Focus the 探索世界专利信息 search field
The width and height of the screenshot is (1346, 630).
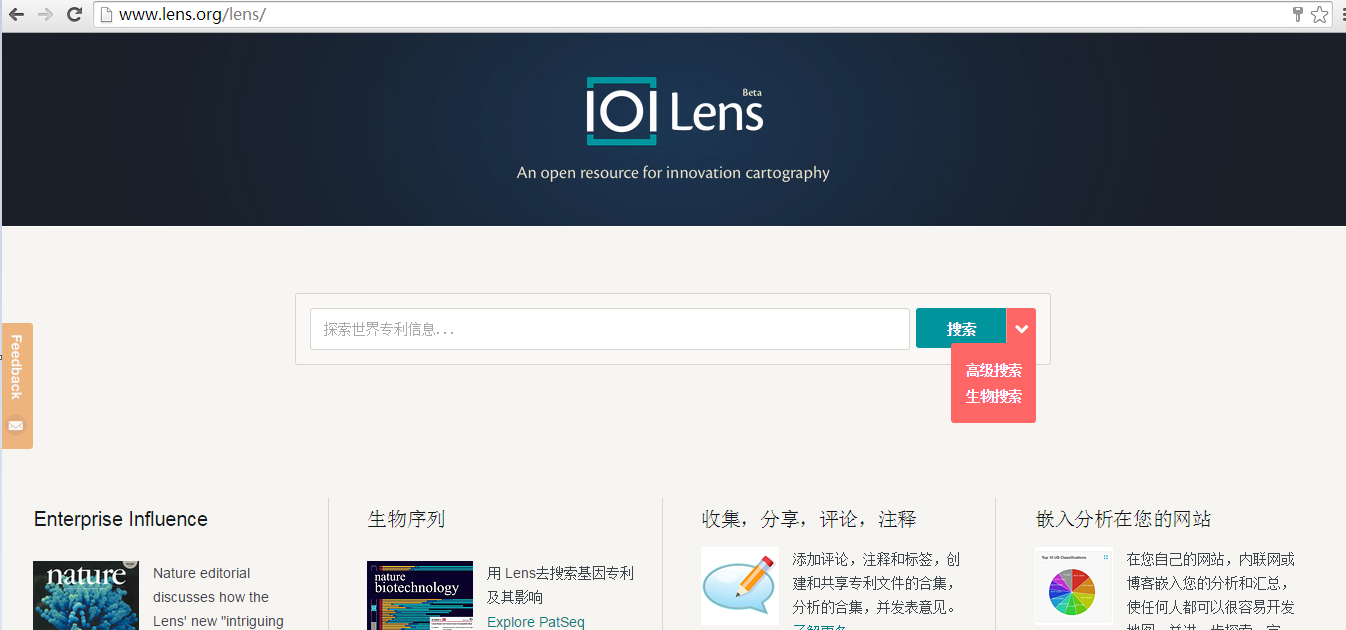(610, 329)
